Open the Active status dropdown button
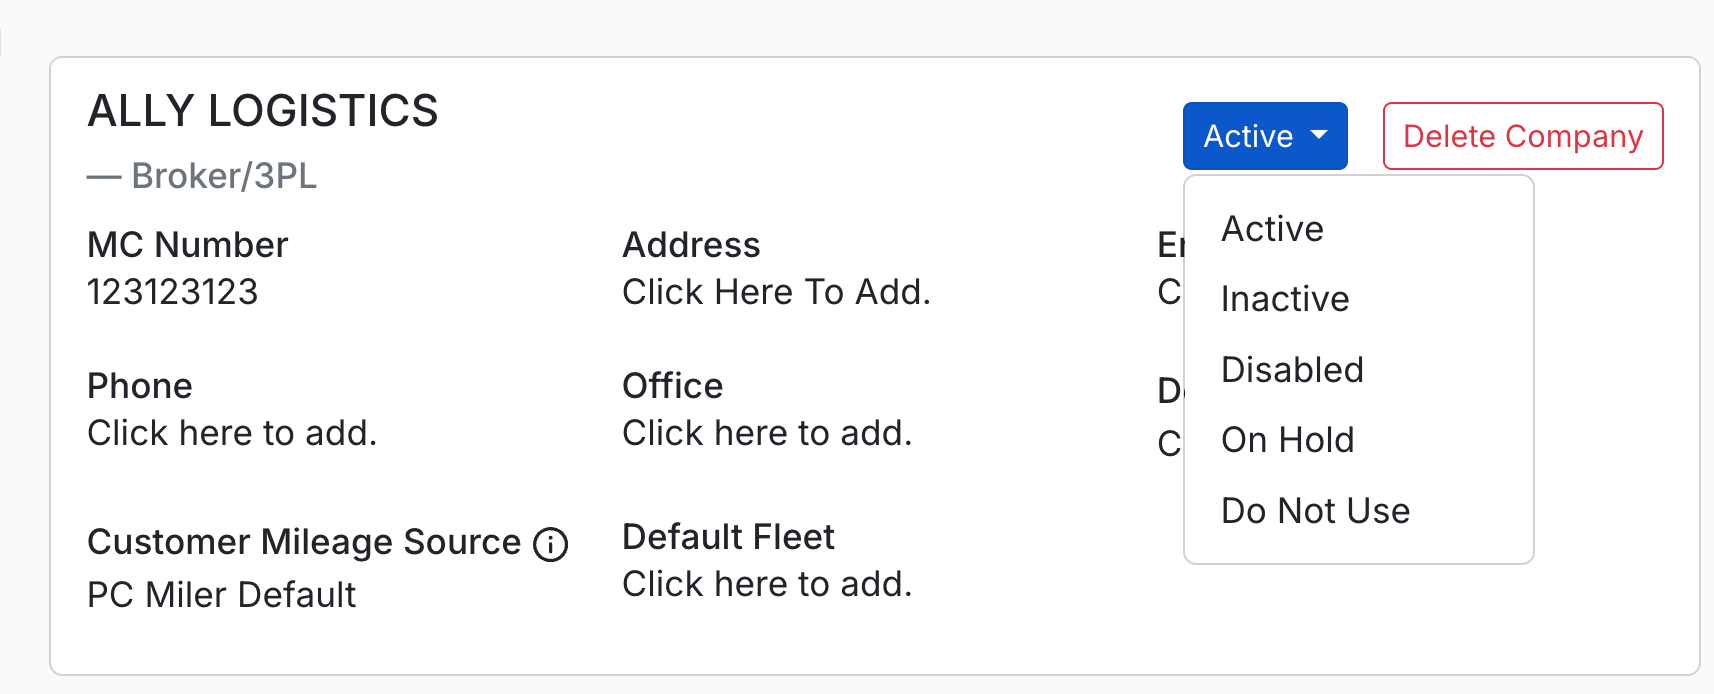This screenshot has width=1714, height=694. pyautogui.click(x=1265, y=136)
